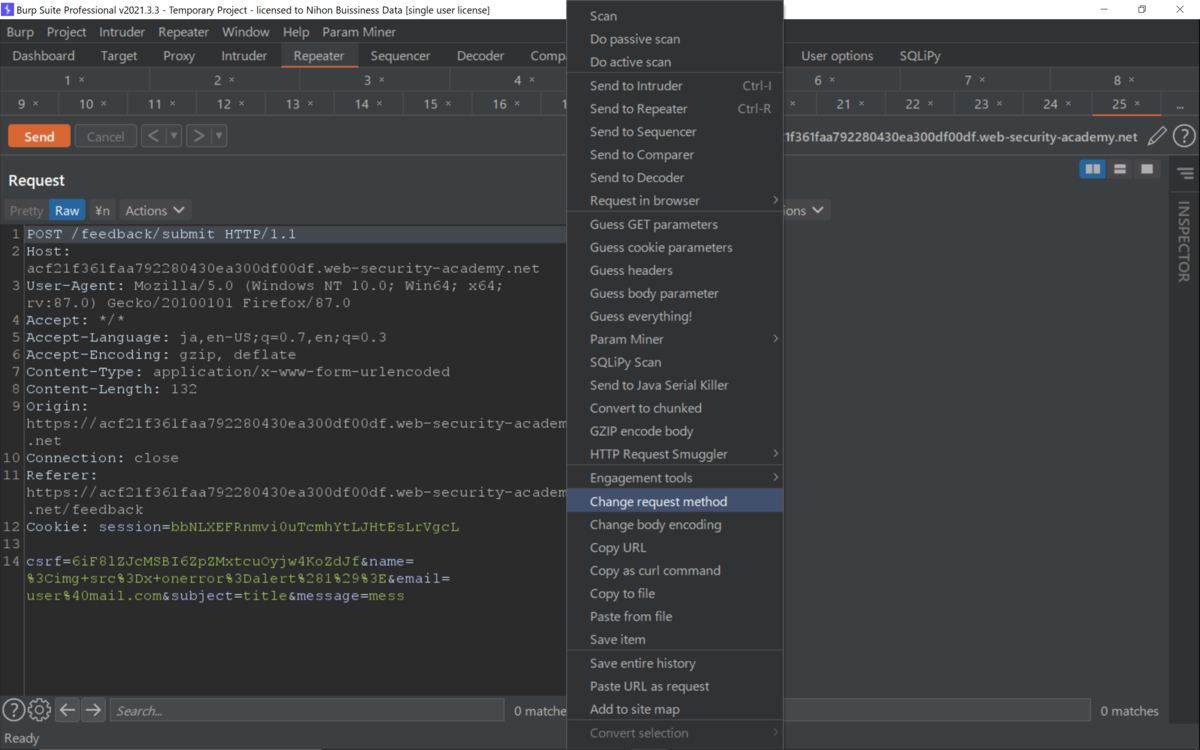1200x750 pixels.
Task: Close Repeater tab 12
Action: (242, 104)
